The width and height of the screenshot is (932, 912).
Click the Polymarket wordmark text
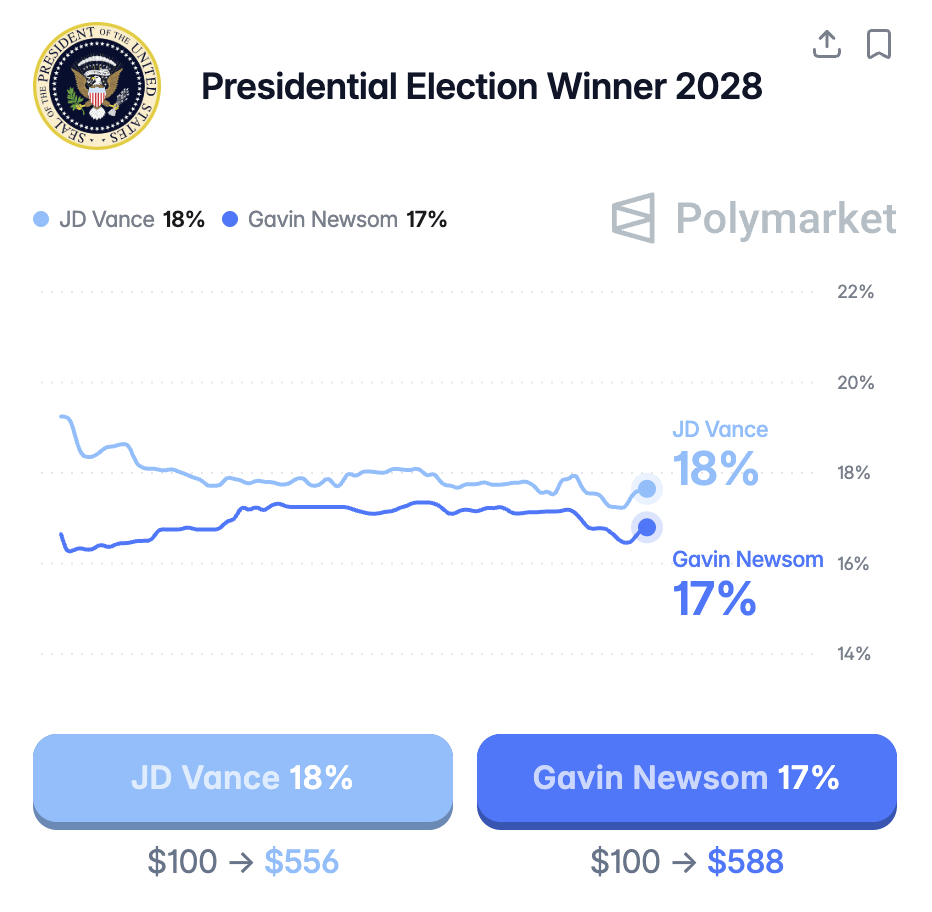pyautogui.click(x=786, y=218)
